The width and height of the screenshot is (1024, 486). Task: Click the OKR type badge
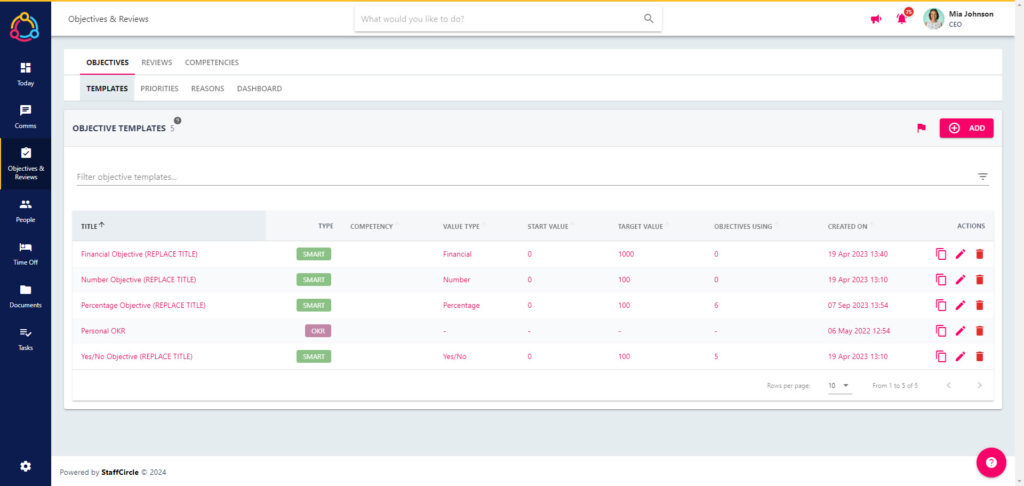[318, 331]
